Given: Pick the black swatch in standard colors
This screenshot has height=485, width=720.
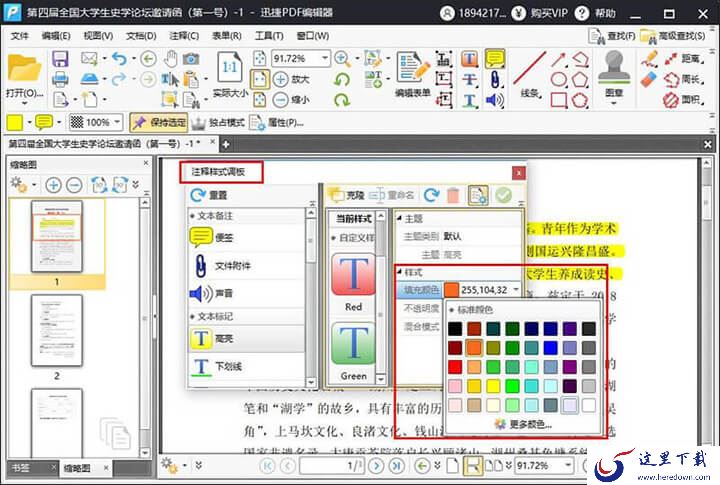Looking at the screenshot, I should (x=455, y=328).
